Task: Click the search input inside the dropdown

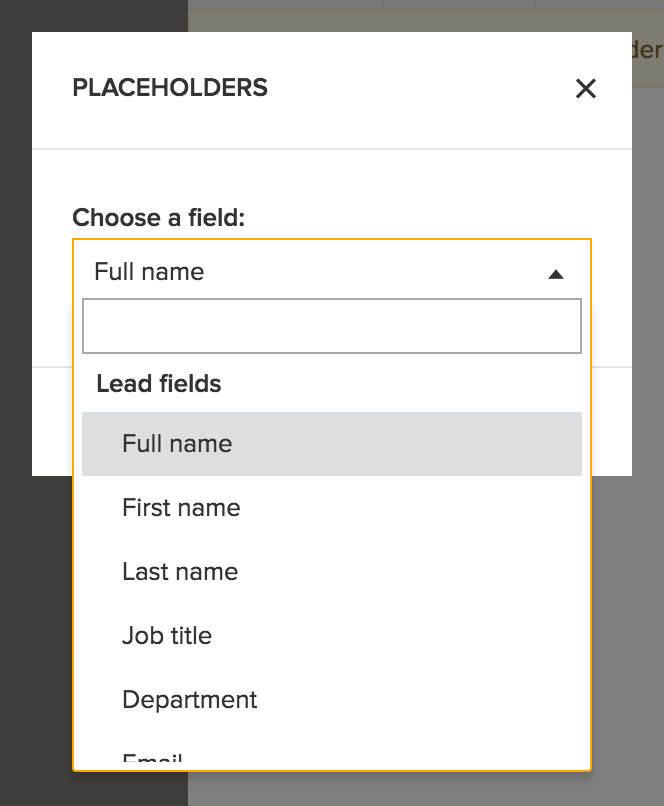Action: click(x=330, y=325)
